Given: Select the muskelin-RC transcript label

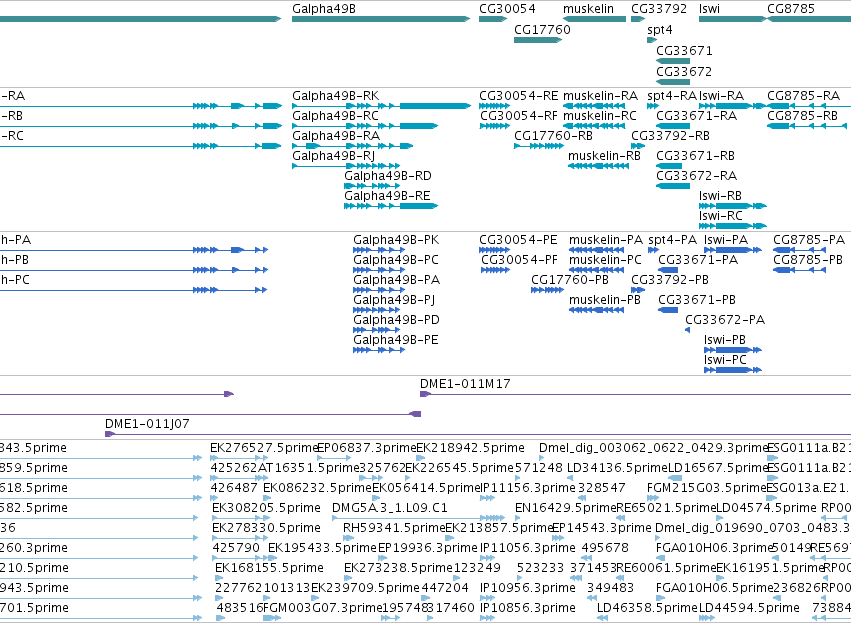Looking at the screenshot, I should click(600, 116).
